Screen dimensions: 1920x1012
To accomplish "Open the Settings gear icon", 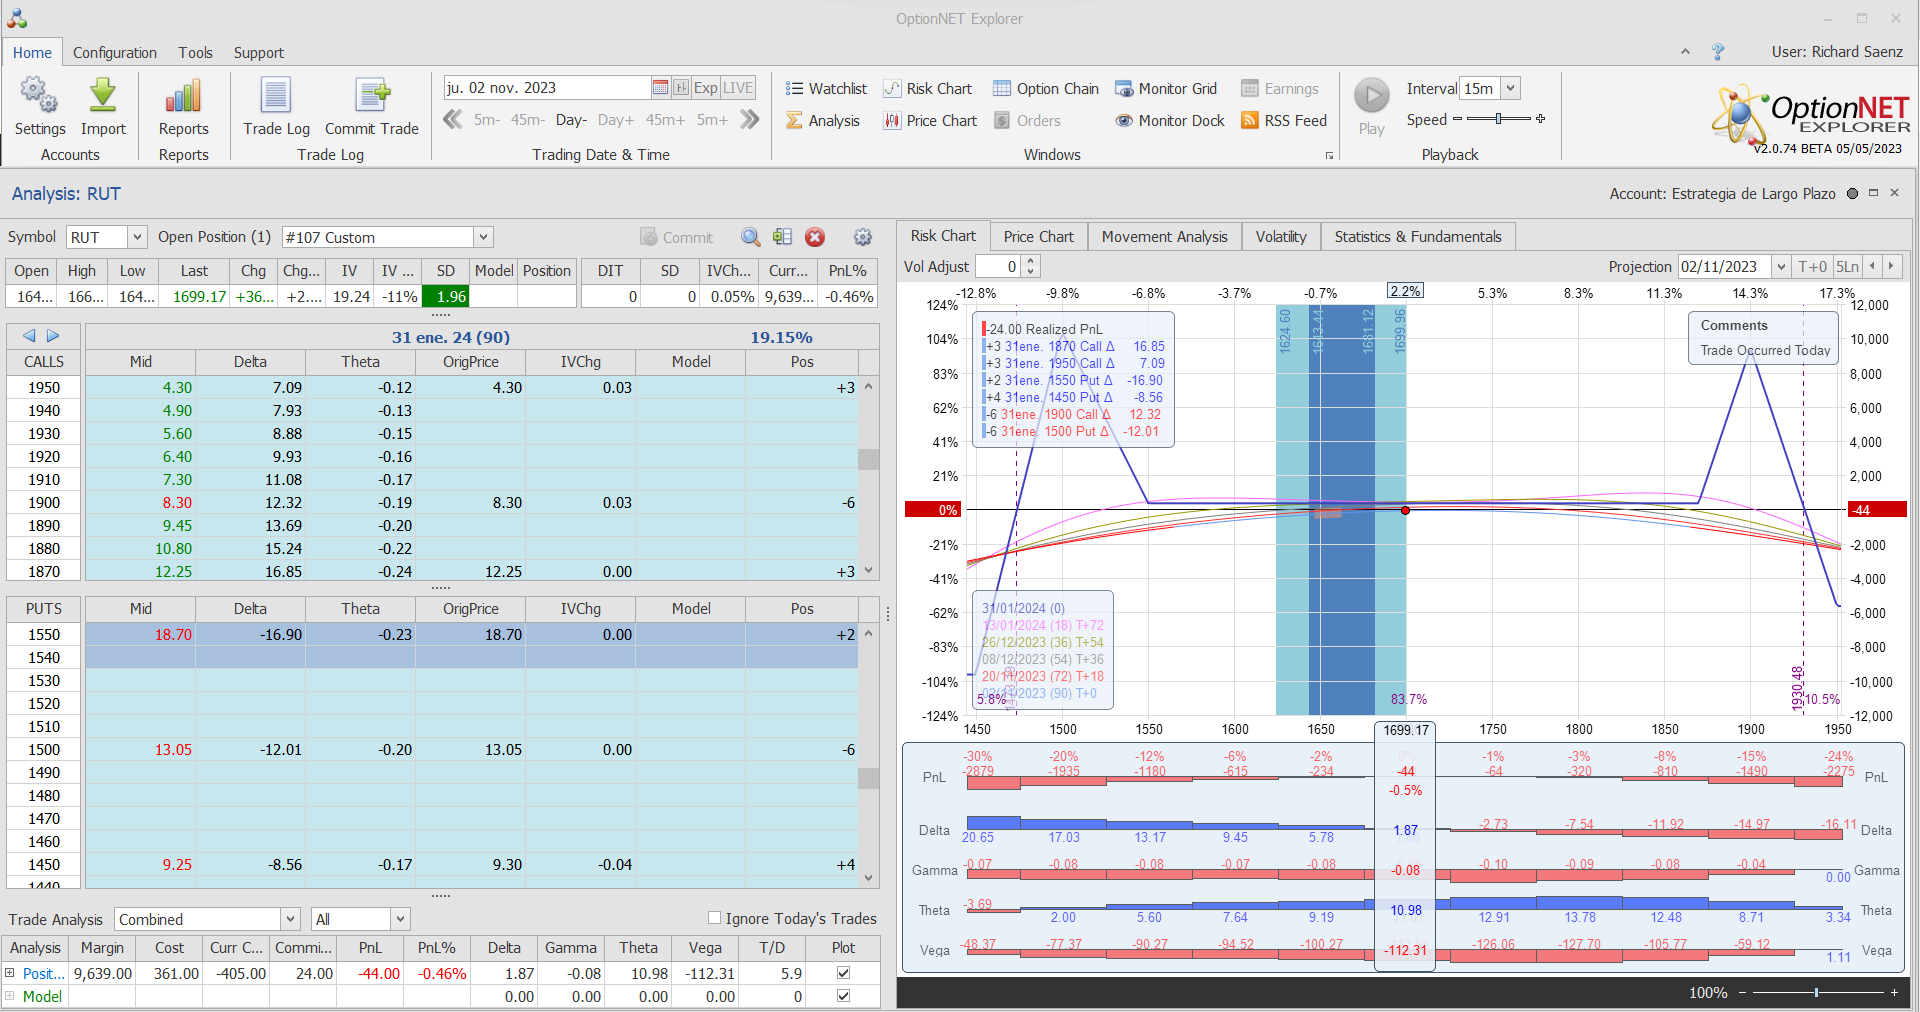I will 39,97.
